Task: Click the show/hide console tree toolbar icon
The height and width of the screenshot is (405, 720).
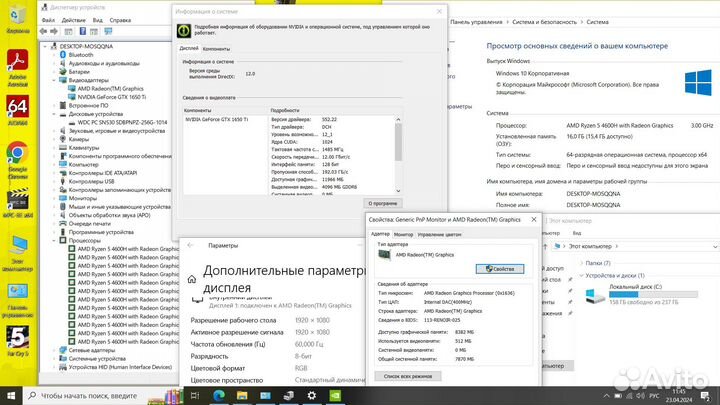Action: 68,31
